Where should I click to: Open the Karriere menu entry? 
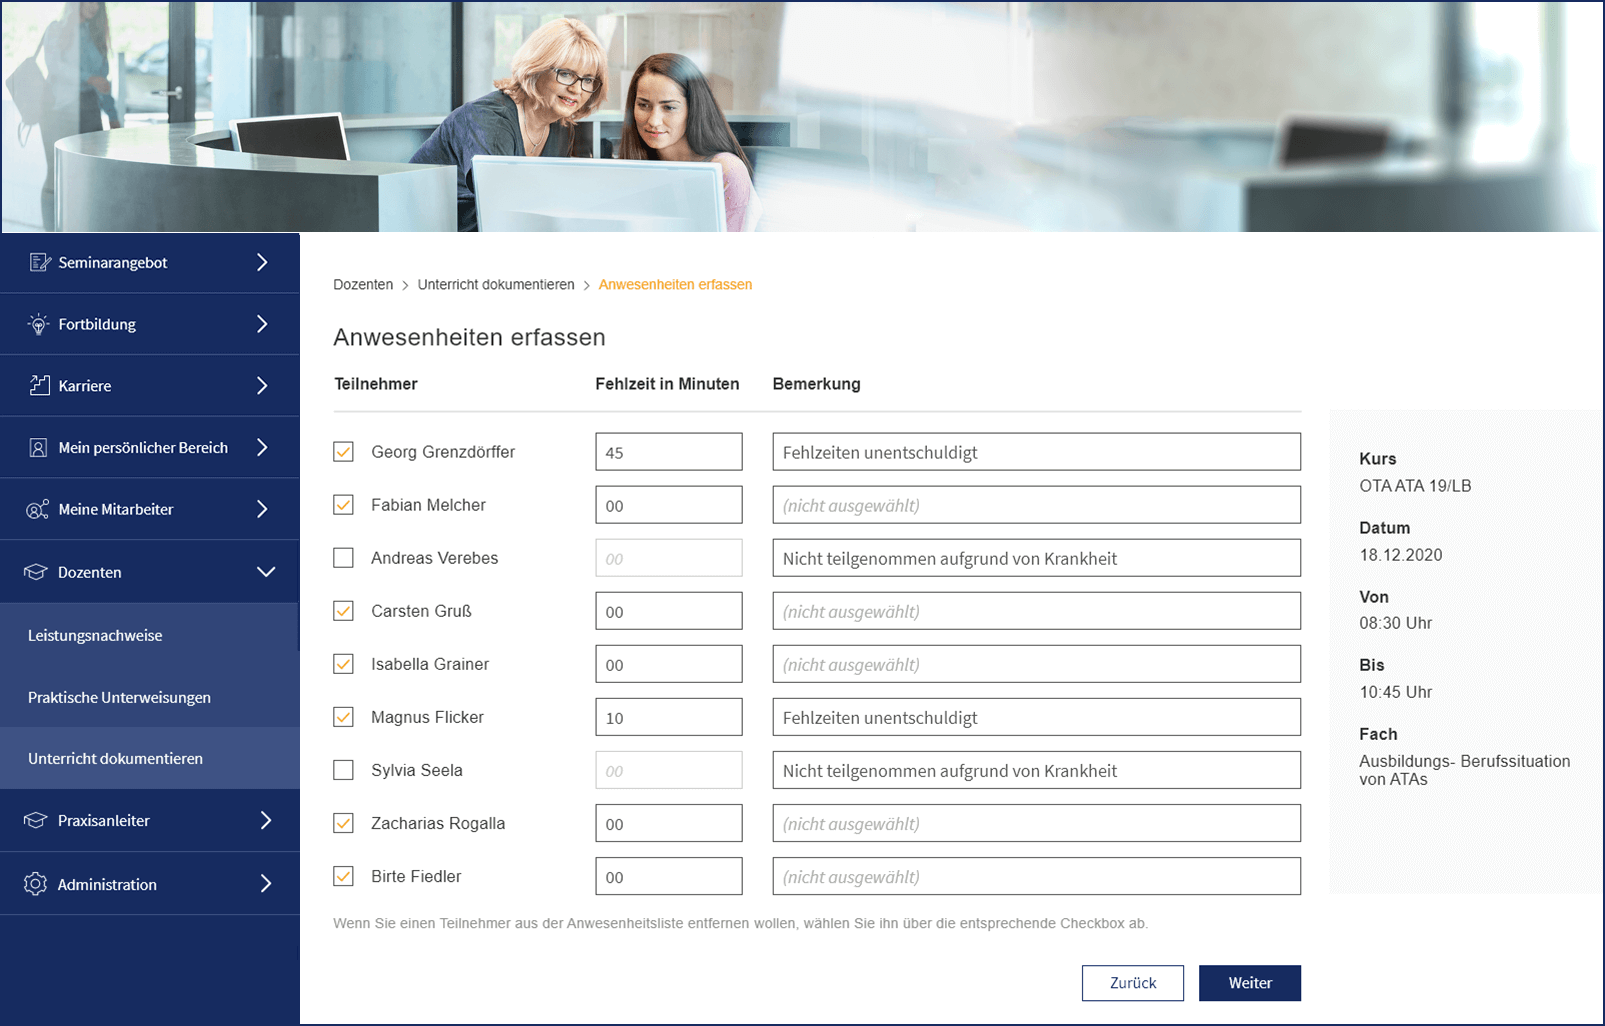tap(150, 385)
